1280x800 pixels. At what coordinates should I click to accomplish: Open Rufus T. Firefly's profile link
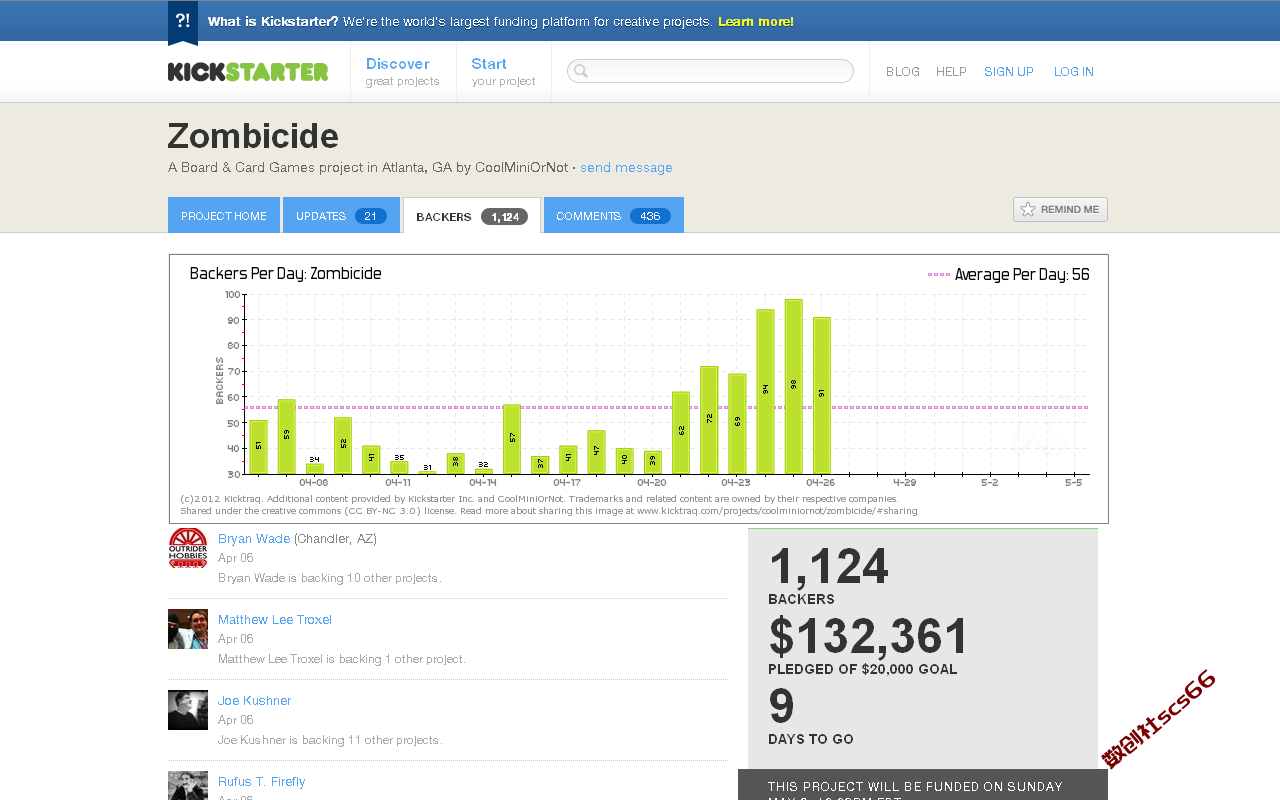pos(262,781)
